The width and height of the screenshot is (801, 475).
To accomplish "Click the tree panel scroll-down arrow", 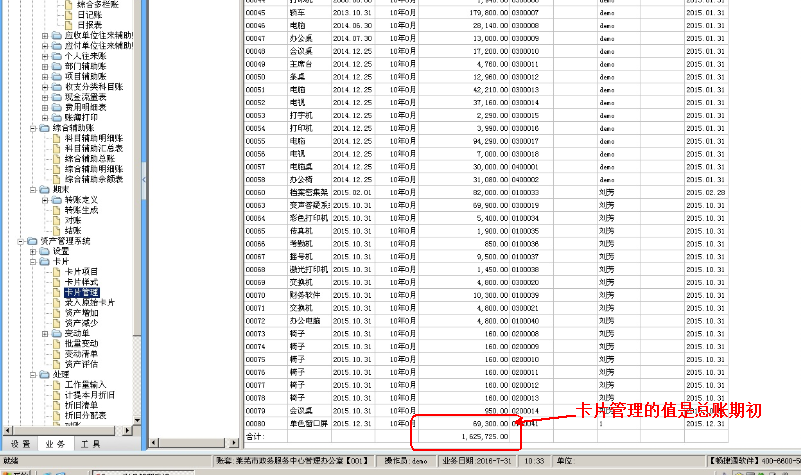I will tap(137, 420).
